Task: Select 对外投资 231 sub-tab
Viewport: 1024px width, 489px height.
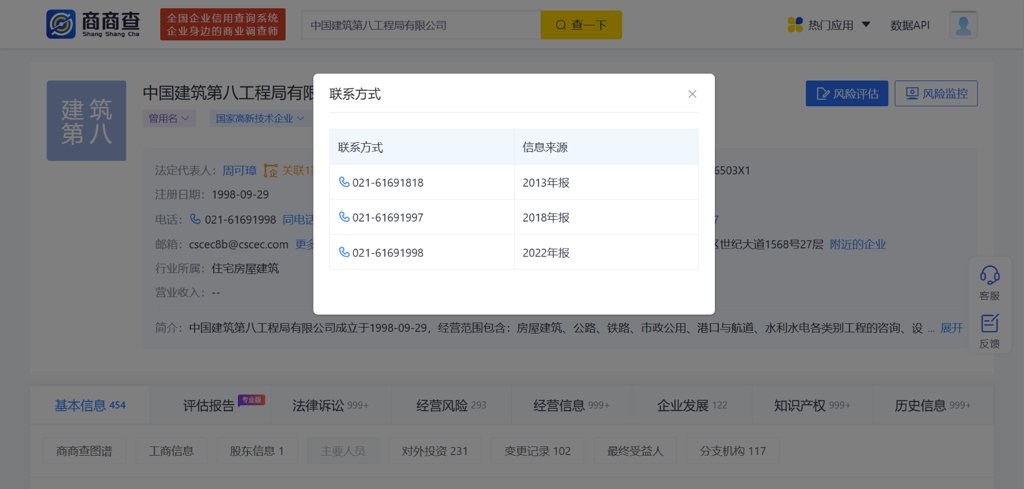Action: point(434,450)
